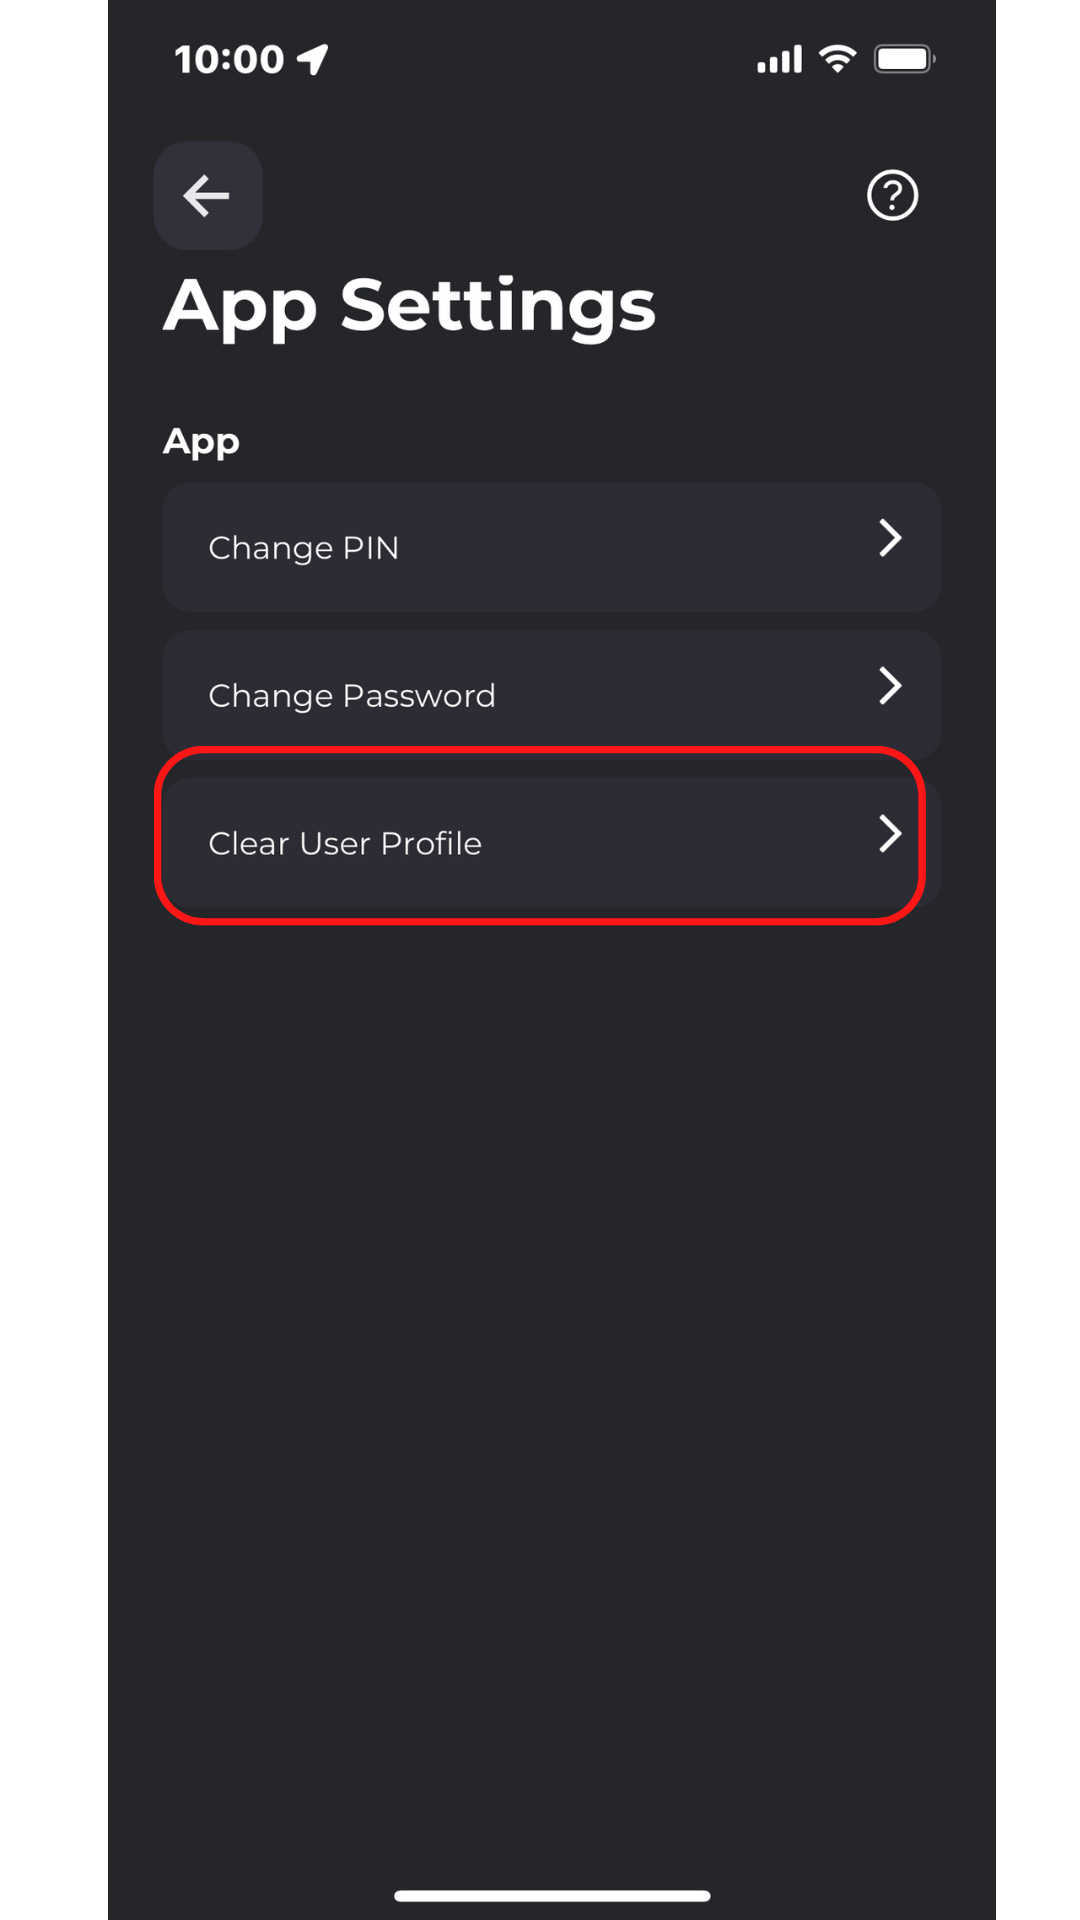
Task: Click the red highlighted Clear User Profile row
Action: pyautogui.click(x=540, y=836)
